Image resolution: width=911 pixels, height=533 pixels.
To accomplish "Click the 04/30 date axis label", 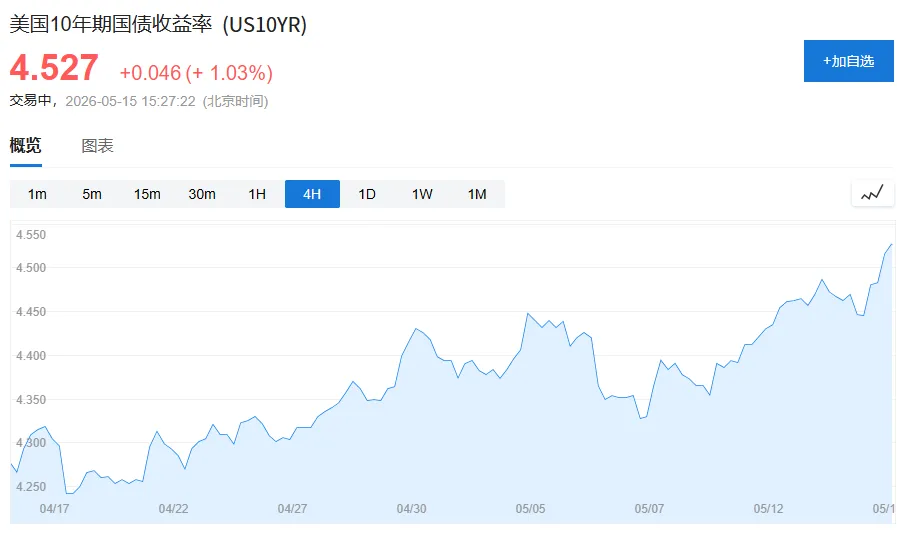I will pos(411,509).
